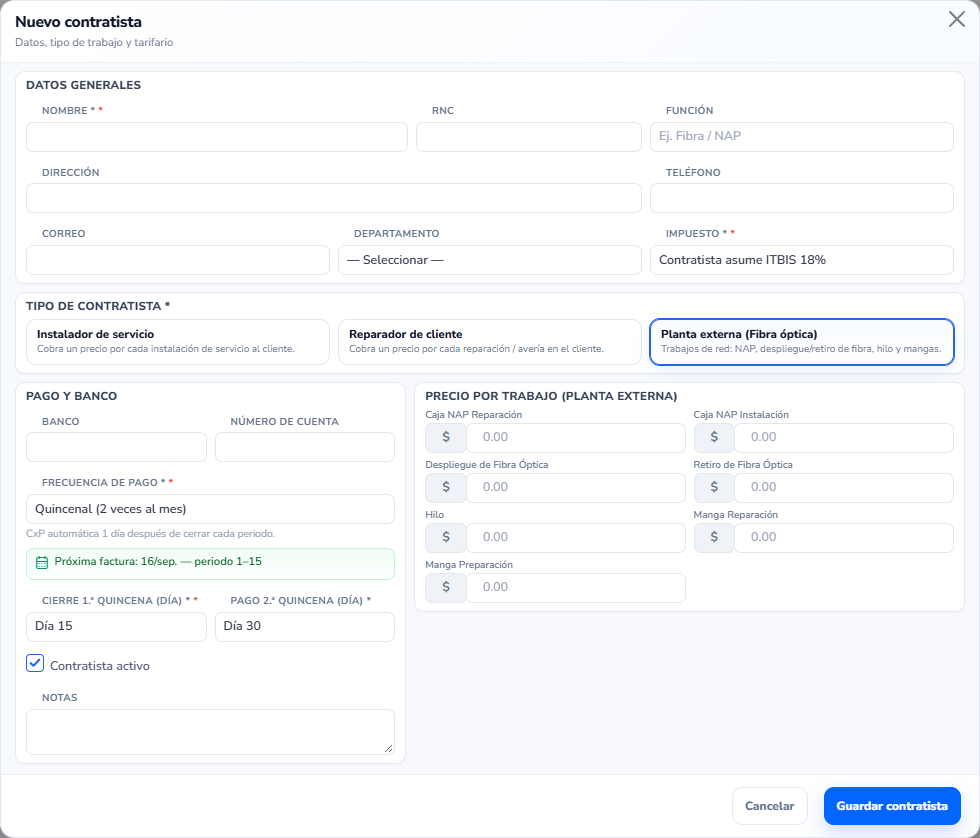Click the Dirección input field
Viewport: 980px width, 838px height.
[x=334, y=198]
